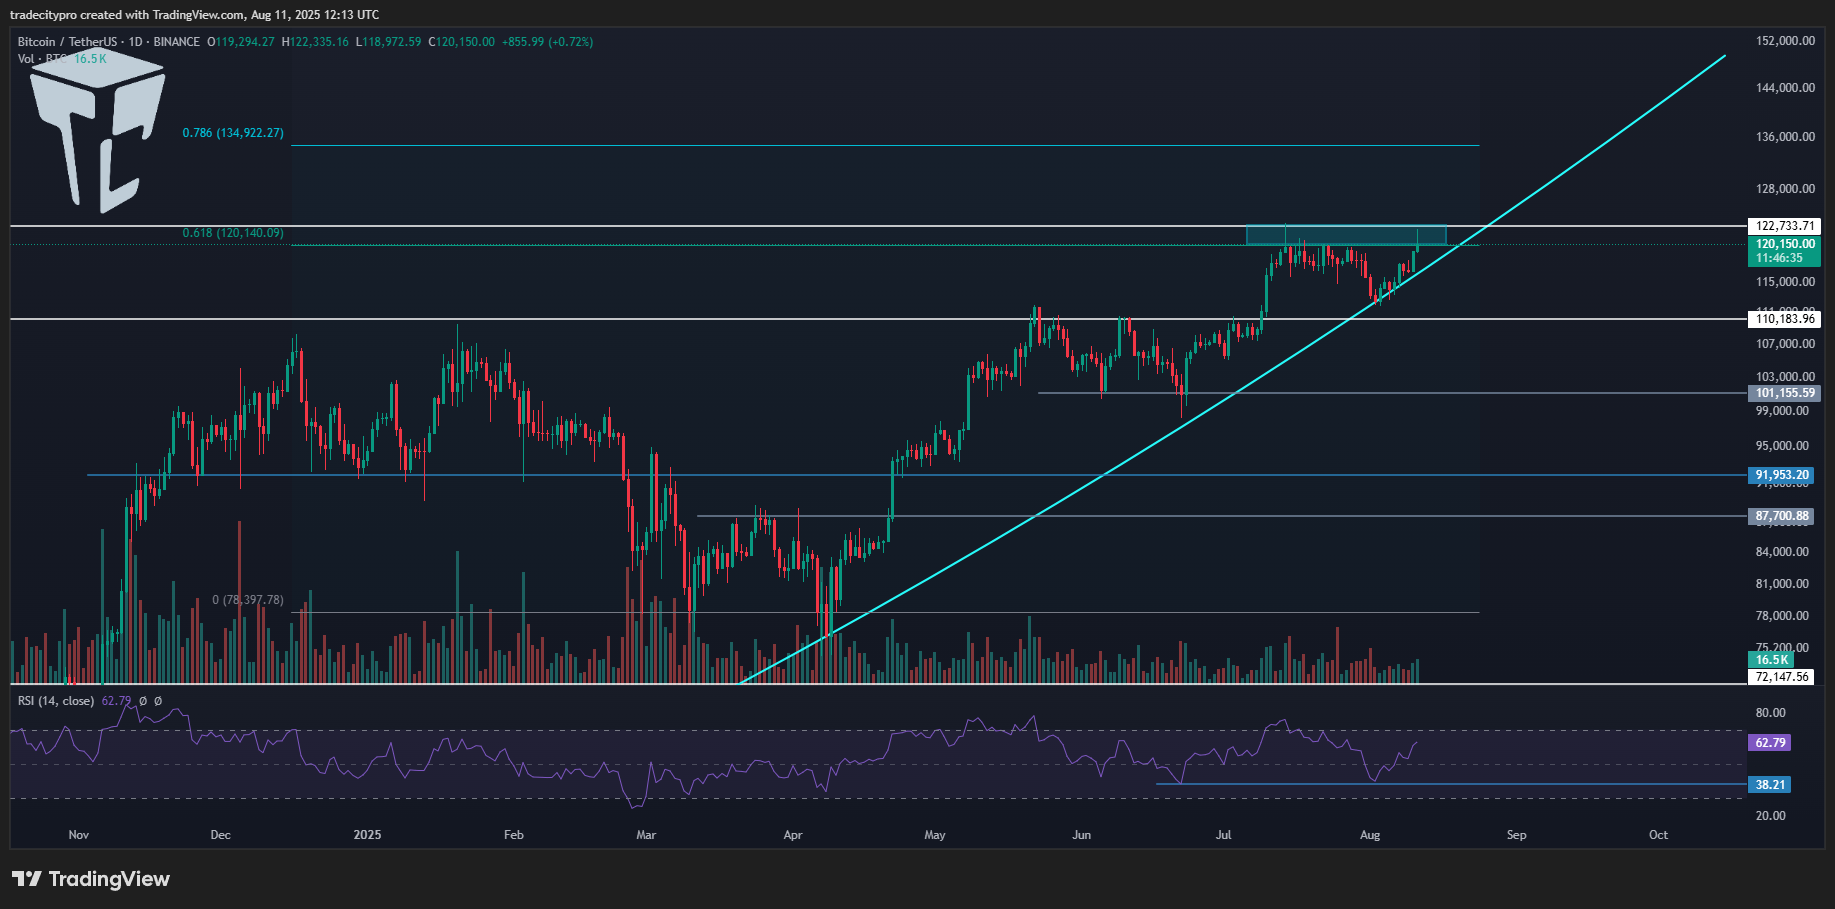Click the 78,000.00 price axis tick
Screen dimensions: 1835x909
[1782, 616]
